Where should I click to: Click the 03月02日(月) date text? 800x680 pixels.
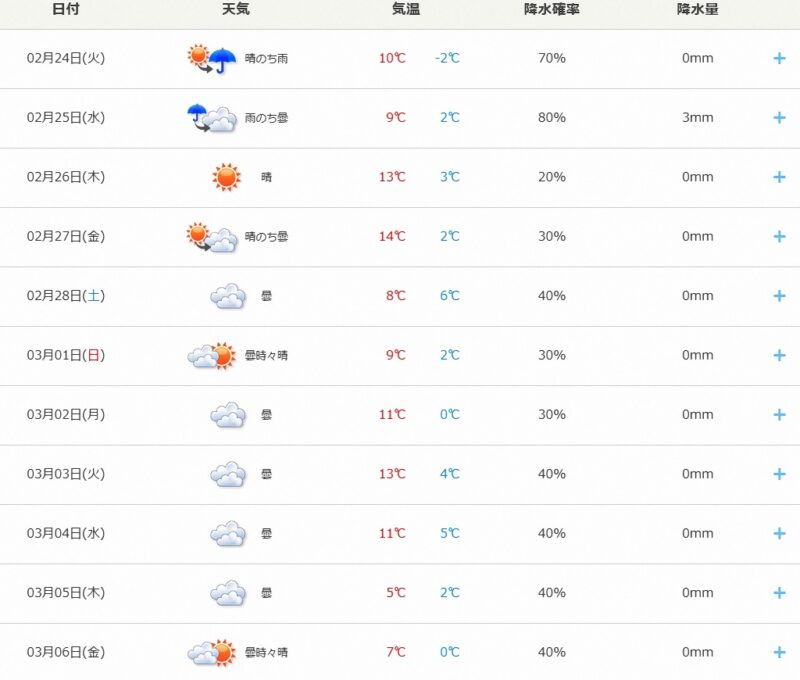pos(66,415)
